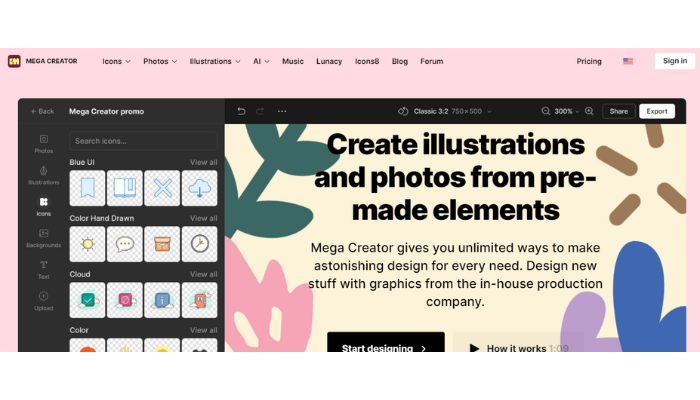View all Color icons
Screen dimensions: 700x400
(x=204, y=330)
